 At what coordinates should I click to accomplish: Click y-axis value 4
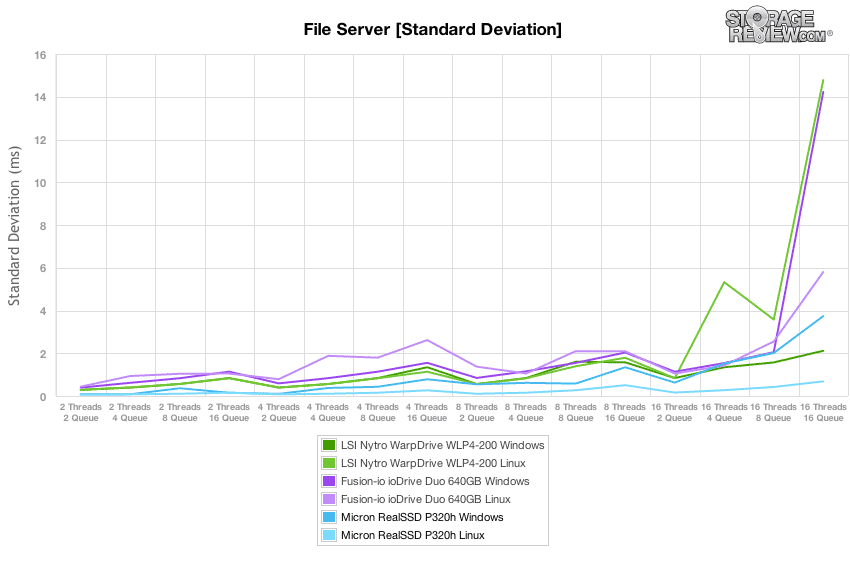[x=43, y=312]
